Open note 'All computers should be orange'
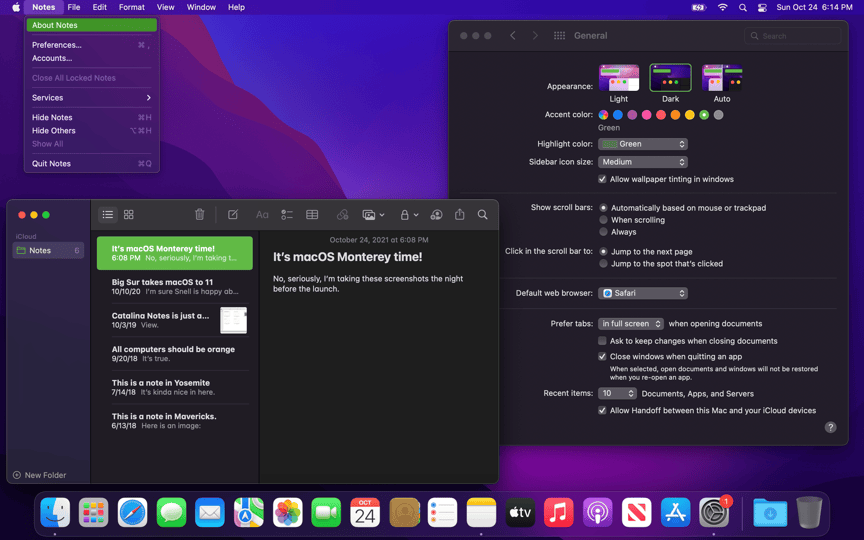 point(175,354)
